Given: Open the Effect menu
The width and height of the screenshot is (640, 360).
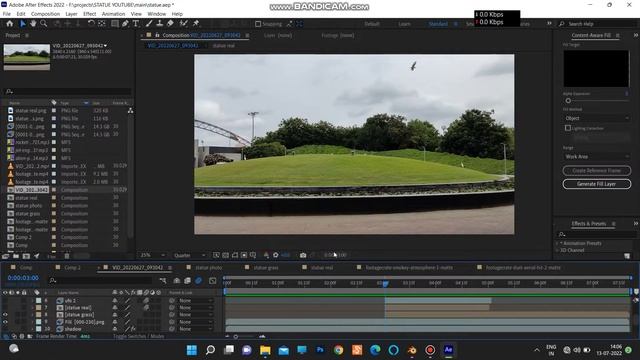Looking at the screenshot, I should click(x=89, y=14).
